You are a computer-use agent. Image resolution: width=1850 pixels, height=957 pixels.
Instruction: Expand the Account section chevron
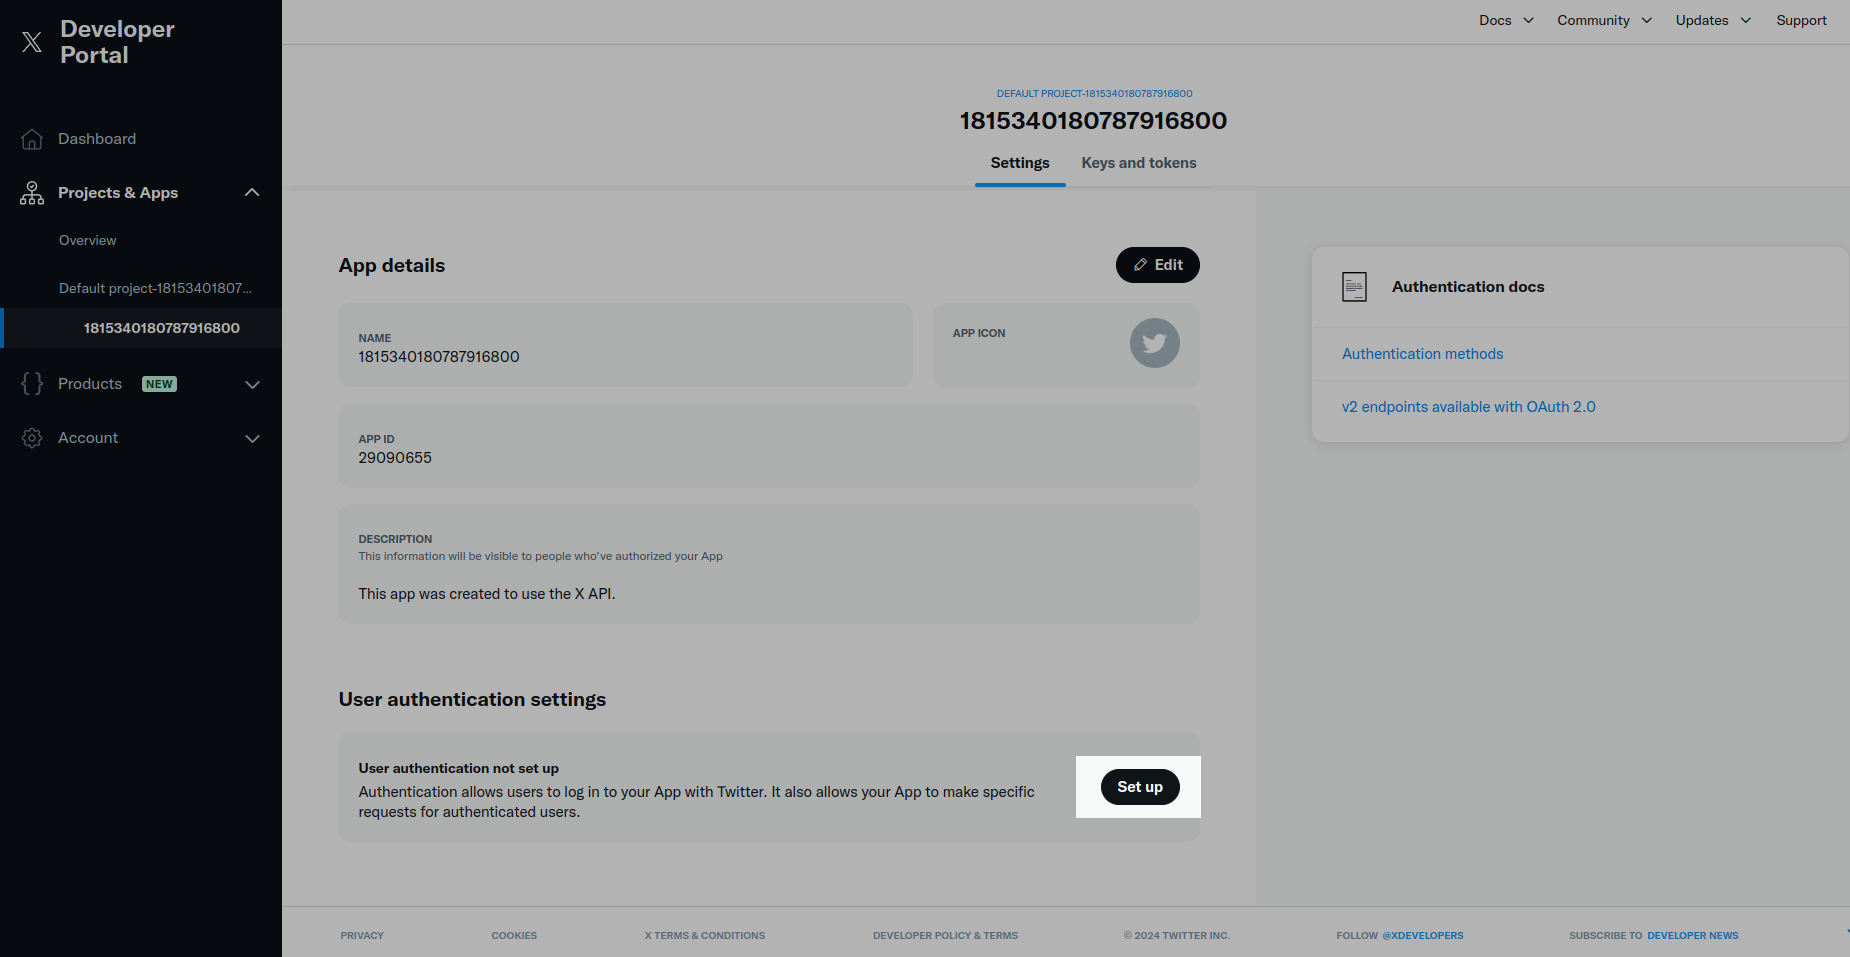[252, 438]
